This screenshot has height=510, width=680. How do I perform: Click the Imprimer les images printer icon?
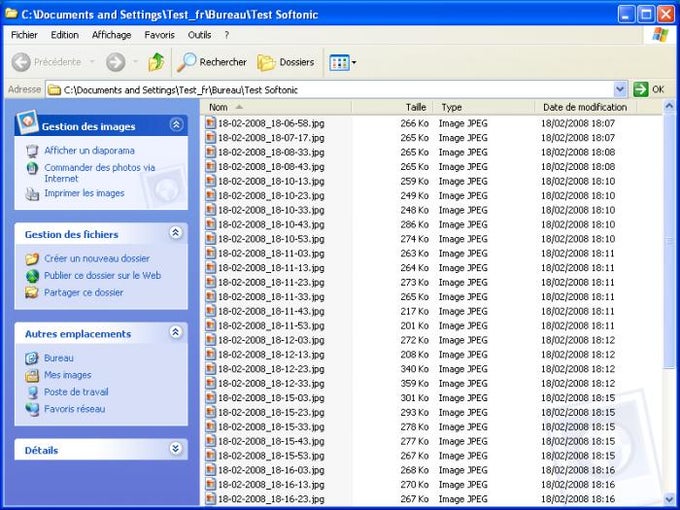pyautogui.click(x=32, y=193)
